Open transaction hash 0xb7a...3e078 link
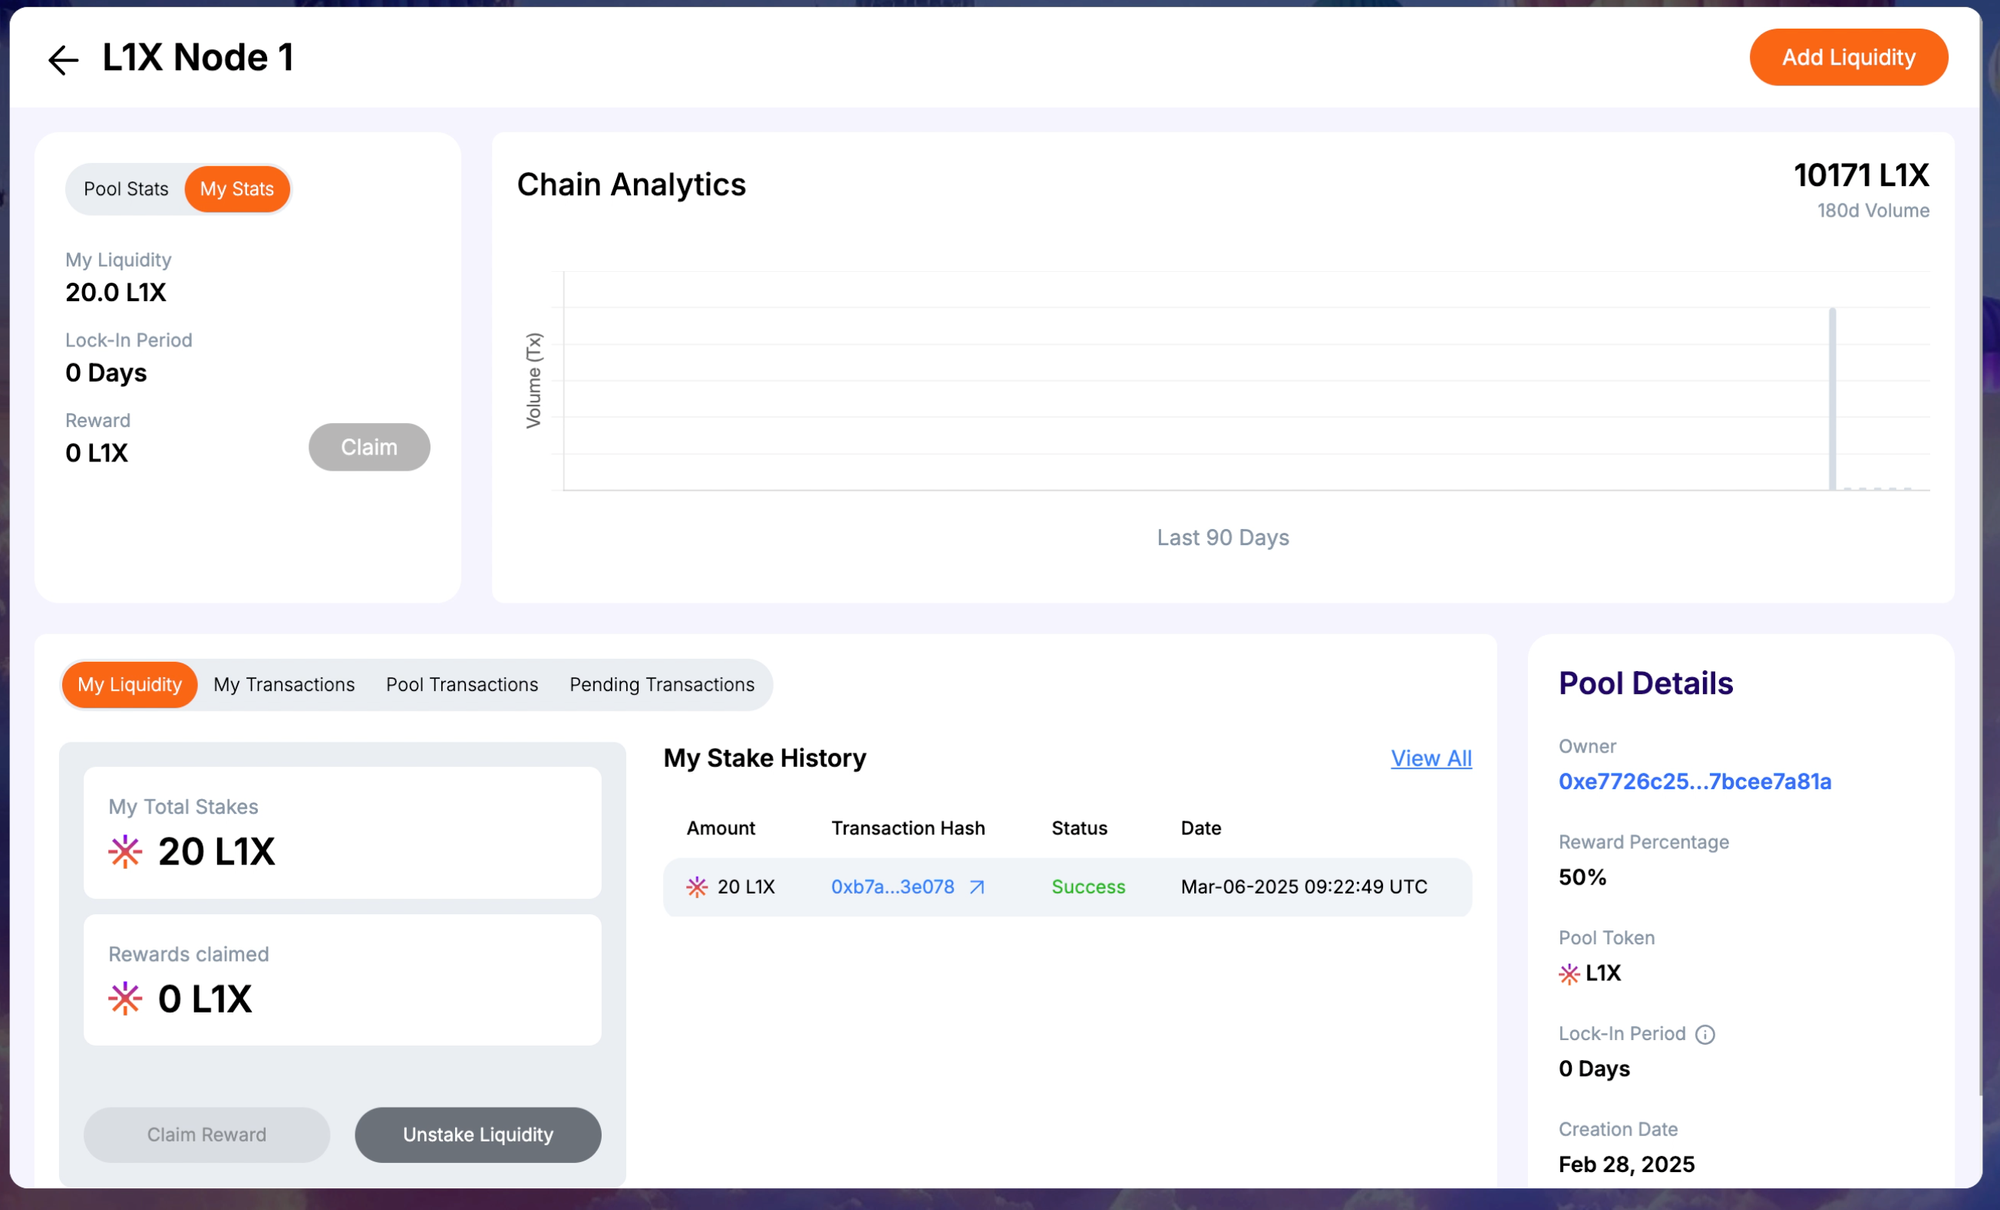The height and width of the screenshot is (1210, 2000). 892,887
